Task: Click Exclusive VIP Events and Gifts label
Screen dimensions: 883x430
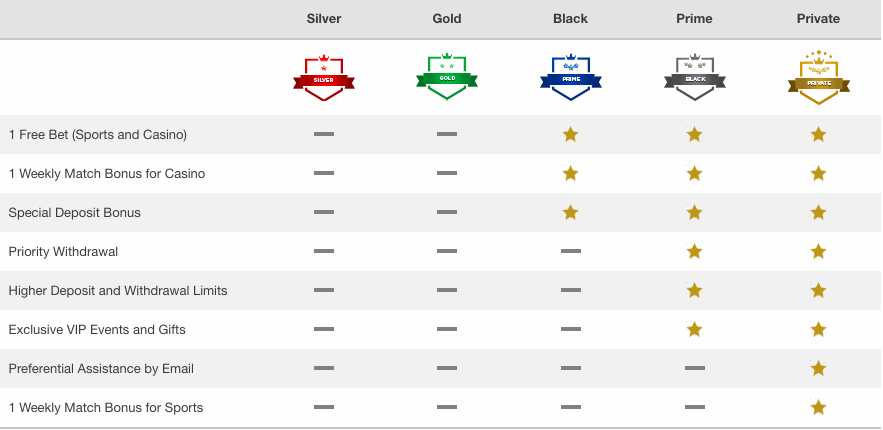Action: [x=97, y=329]
